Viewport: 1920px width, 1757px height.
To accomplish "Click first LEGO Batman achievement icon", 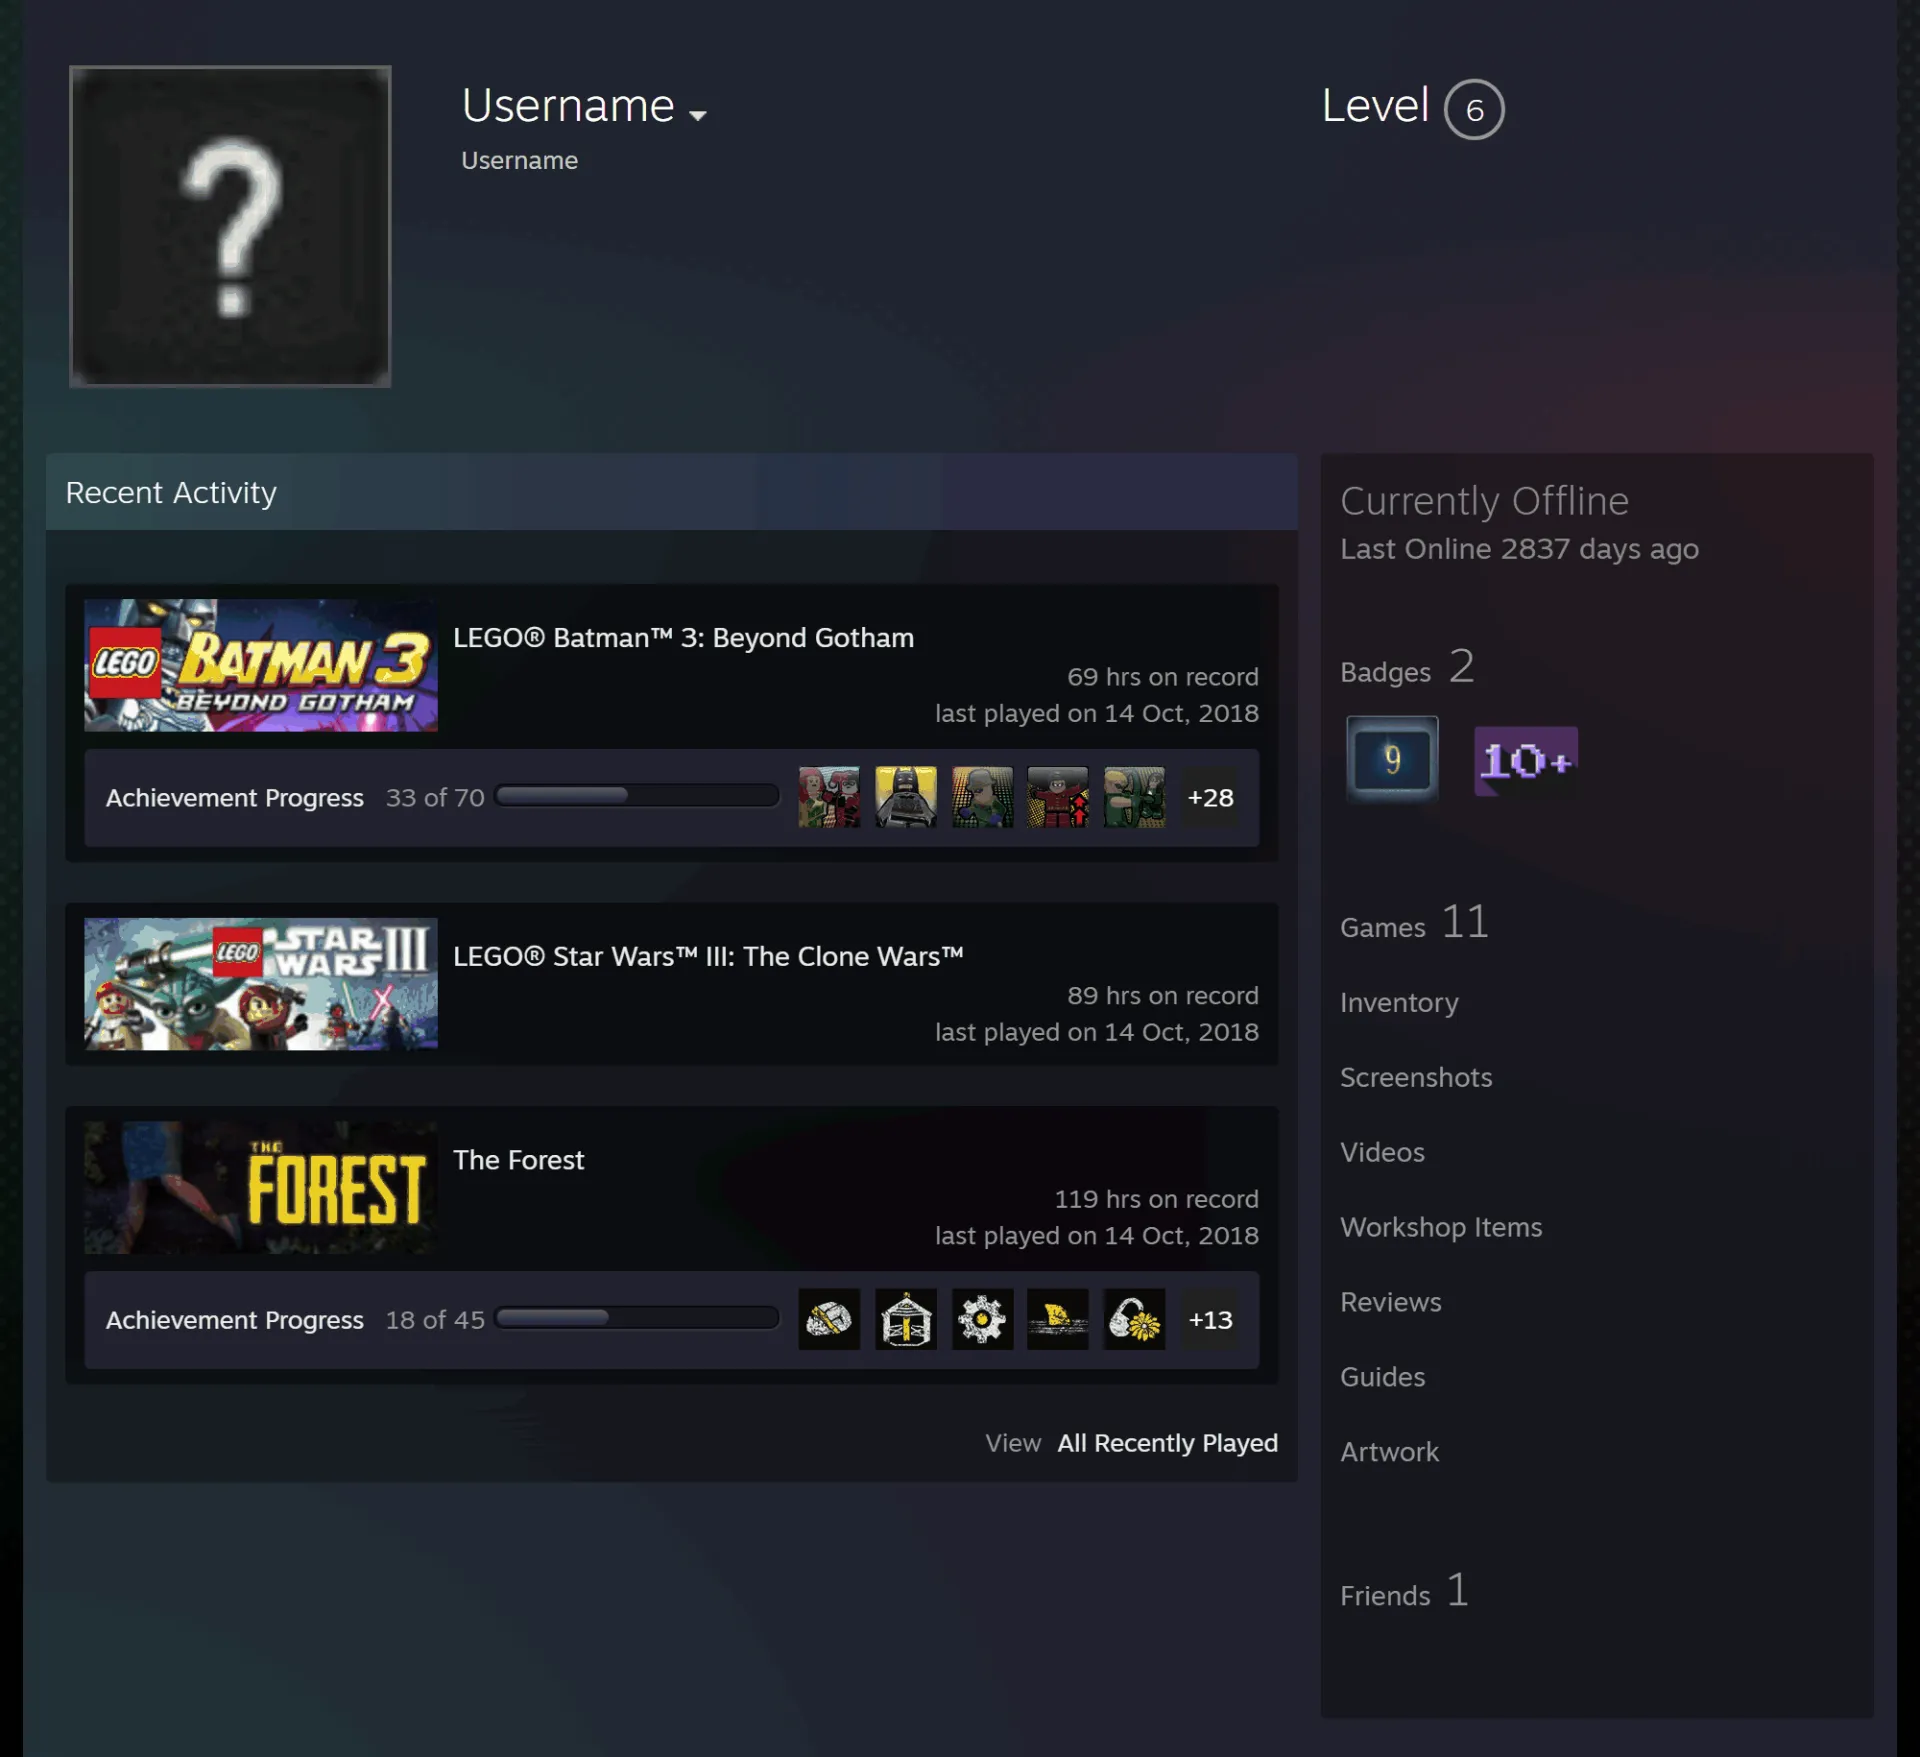I will point(829,797).
